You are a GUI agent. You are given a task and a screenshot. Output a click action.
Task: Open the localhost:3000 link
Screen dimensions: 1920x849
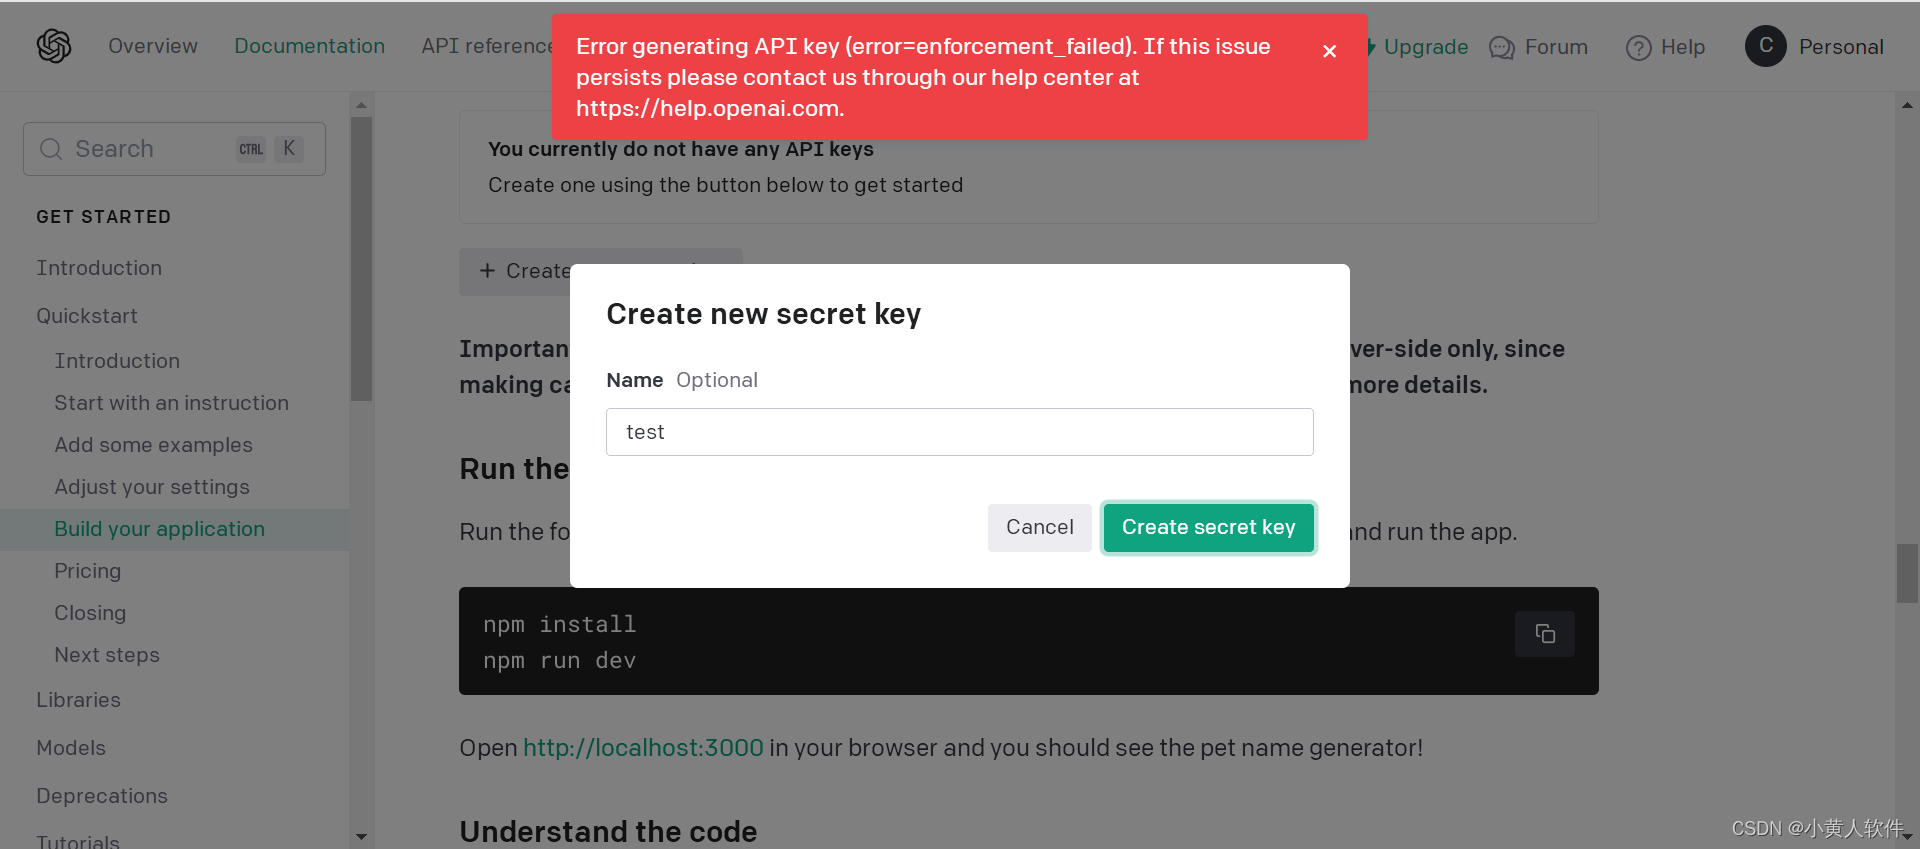pos(643,747)
